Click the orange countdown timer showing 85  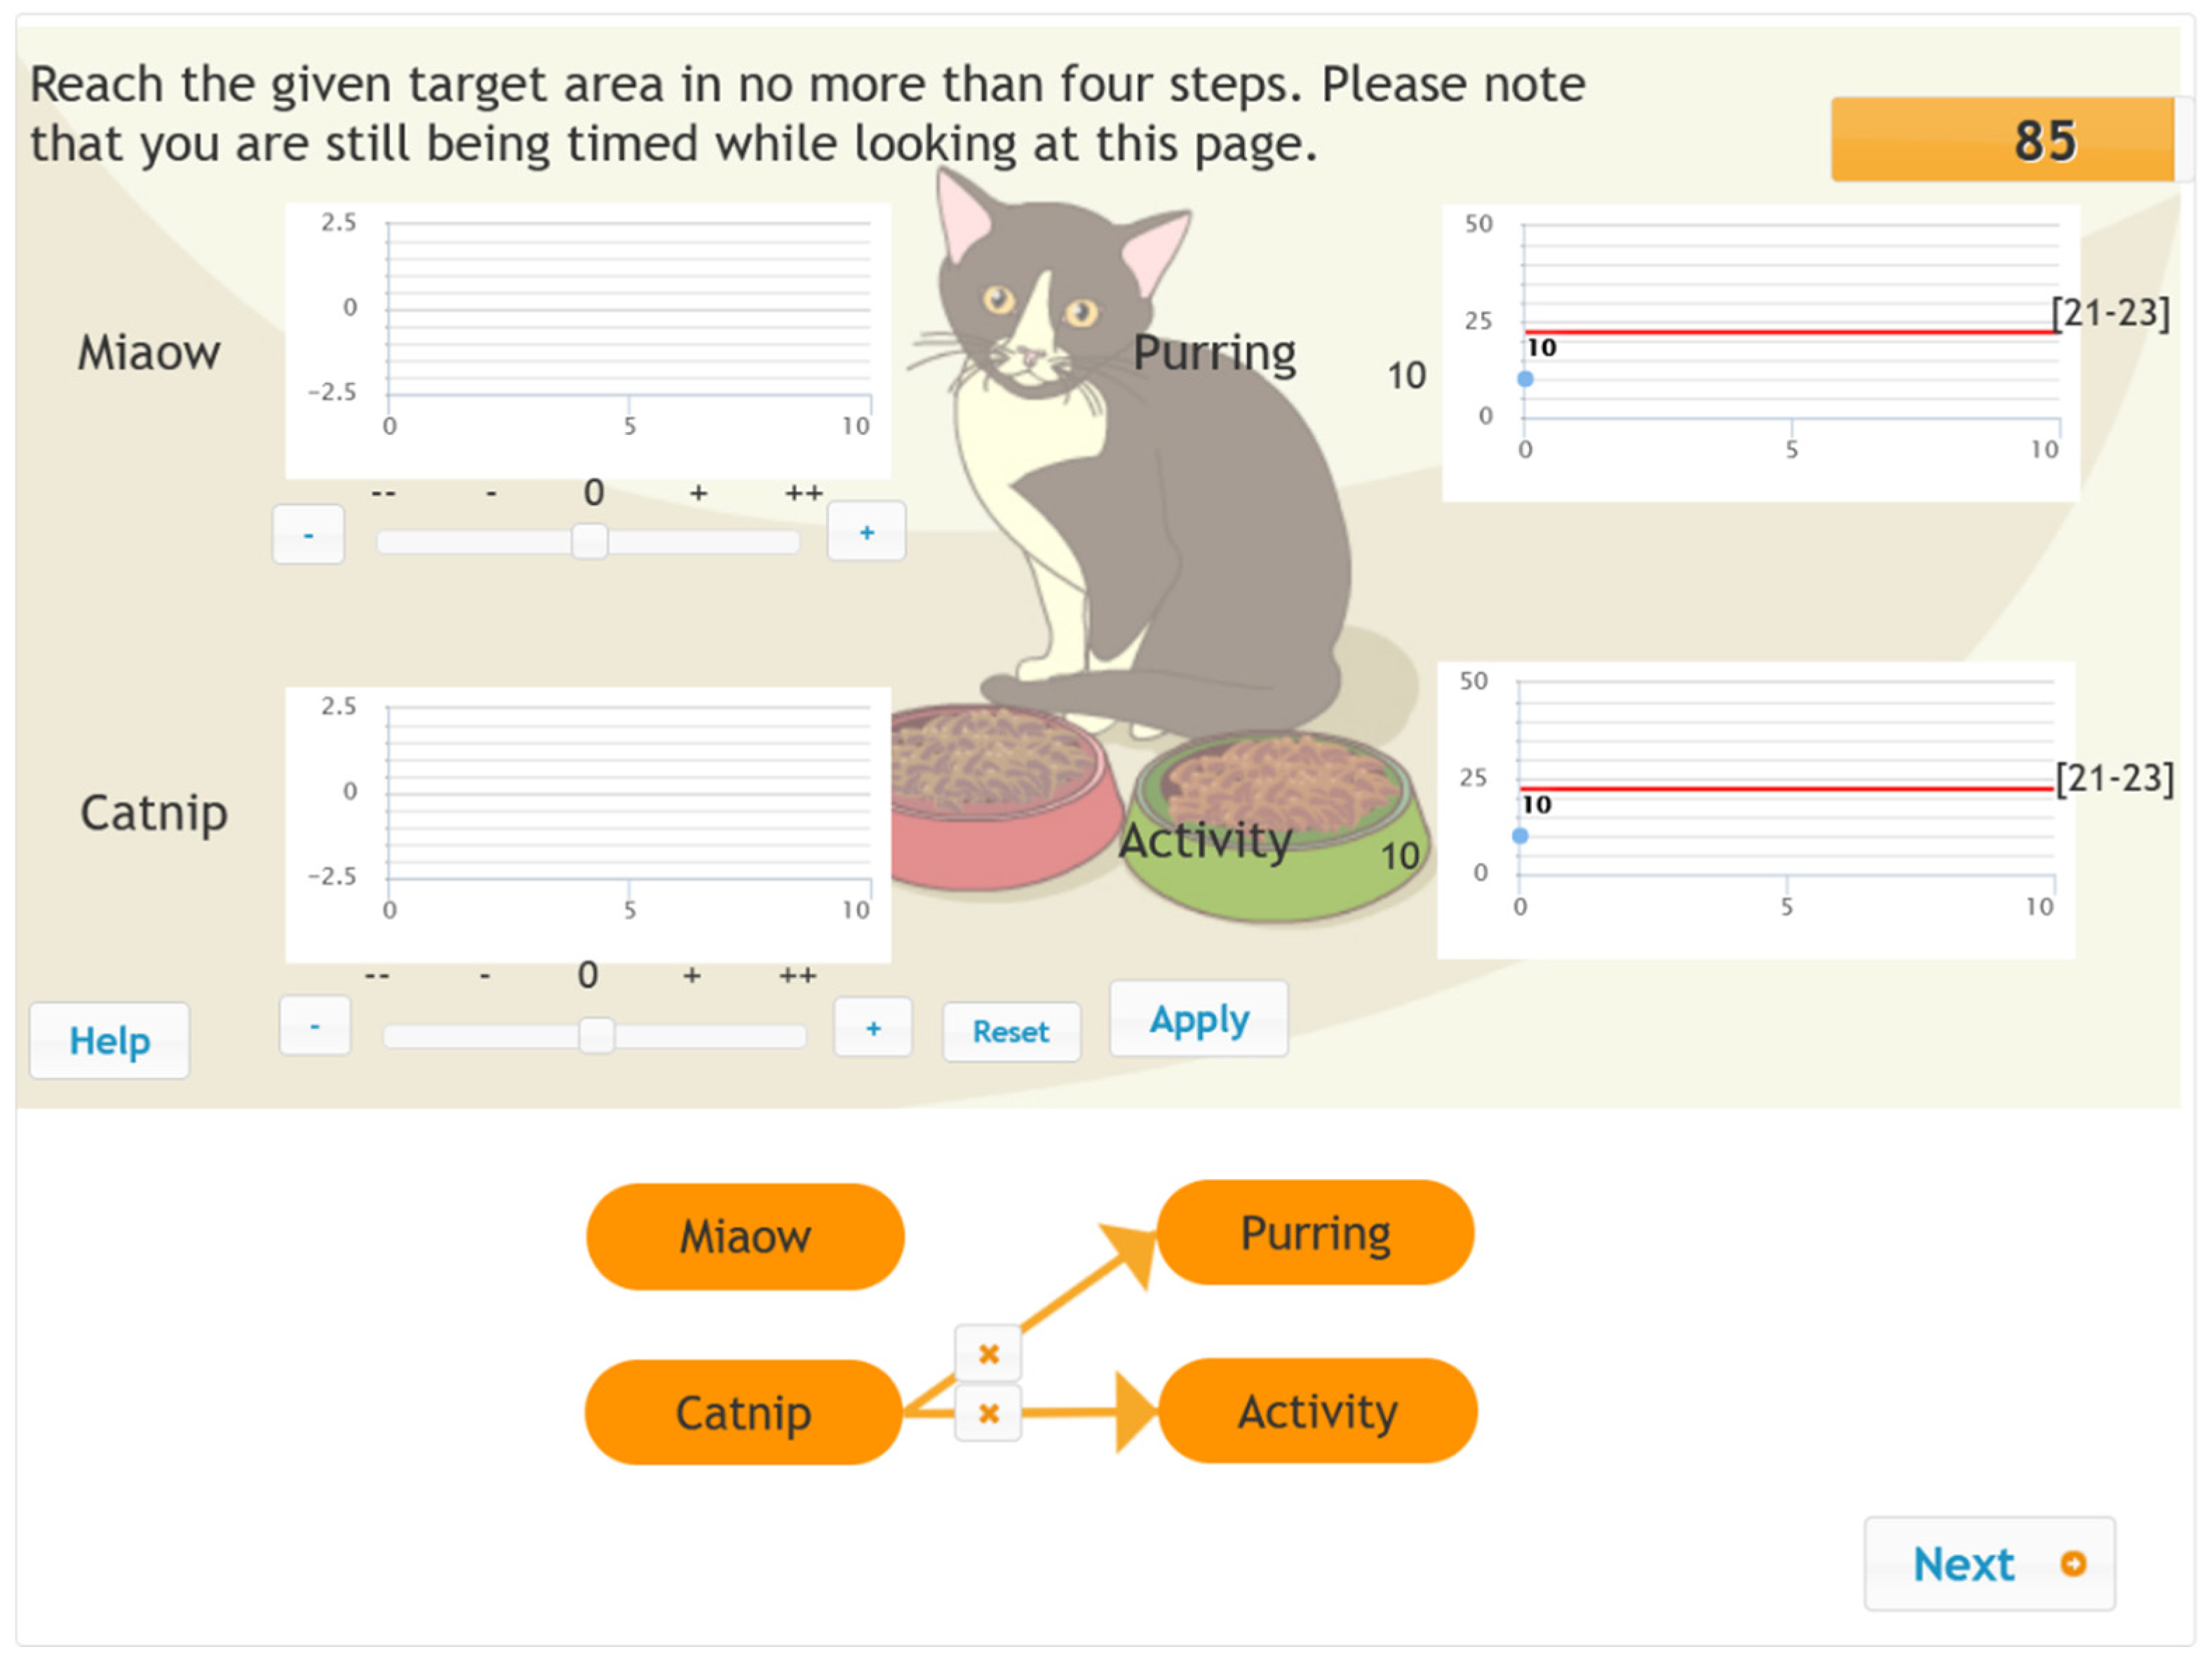2003,141
